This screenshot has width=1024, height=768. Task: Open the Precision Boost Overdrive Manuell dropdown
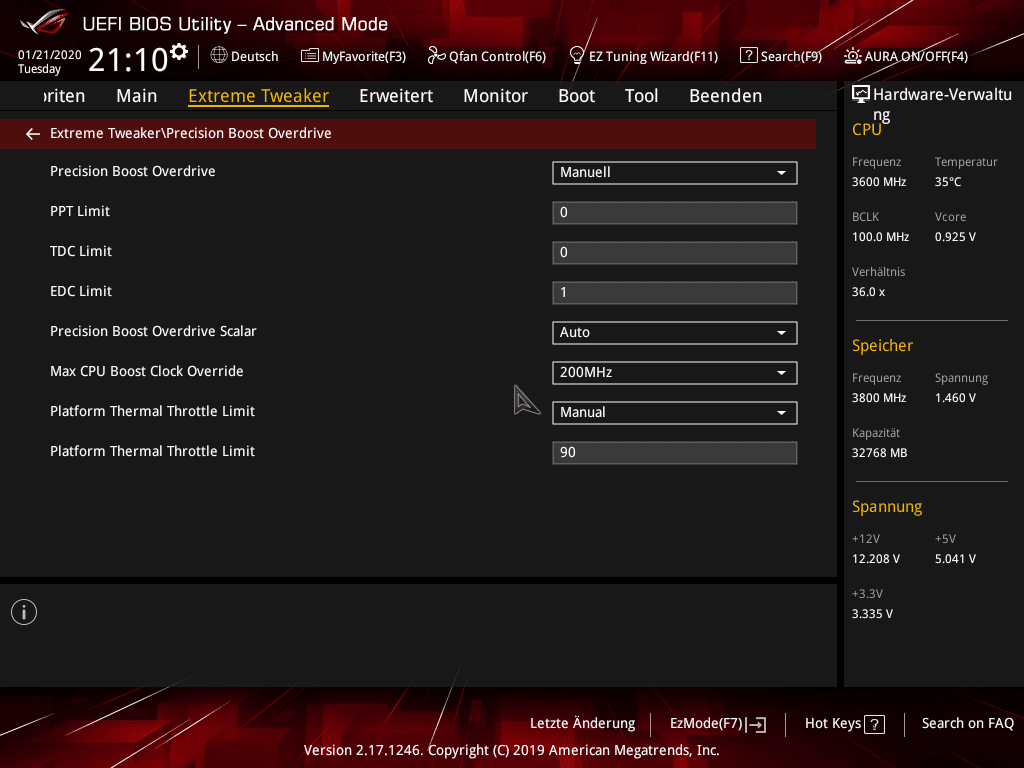[x=675, y=172]
